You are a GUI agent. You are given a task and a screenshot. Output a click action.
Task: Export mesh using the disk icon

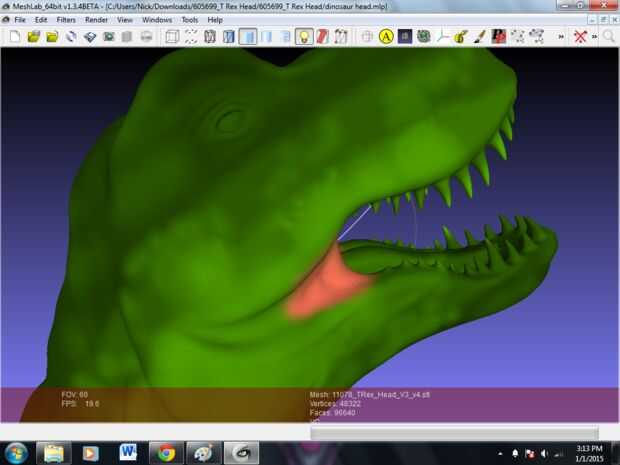point(90,37)
